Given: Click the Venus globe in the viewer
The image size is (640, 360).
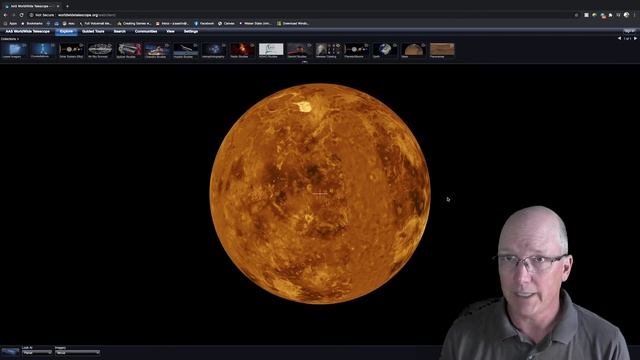Looking at the screenshot, I should [320, 193].
